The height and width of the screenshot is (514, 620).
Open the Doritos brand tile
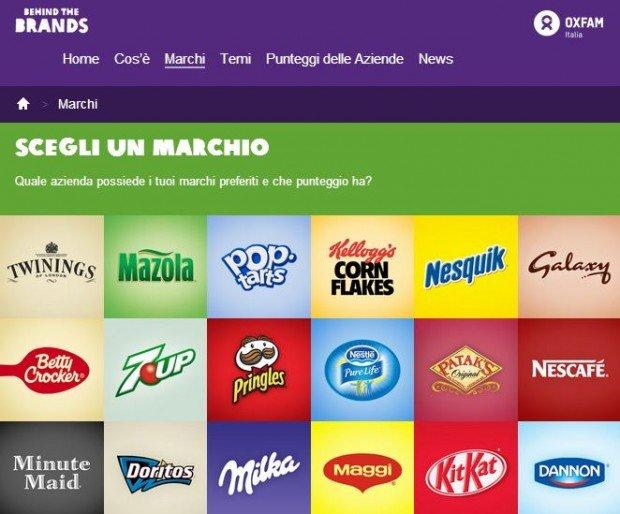155,468
